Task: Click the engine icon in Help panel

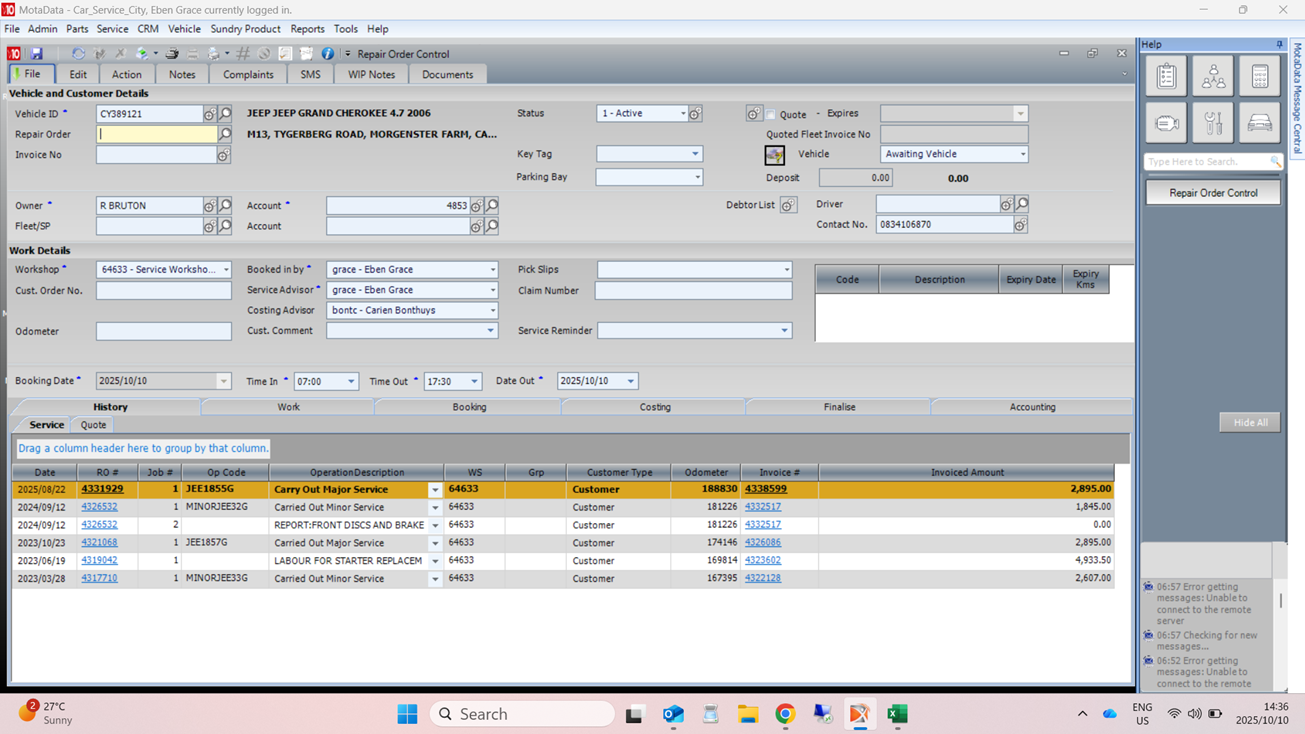Action: click(1166, 123)
